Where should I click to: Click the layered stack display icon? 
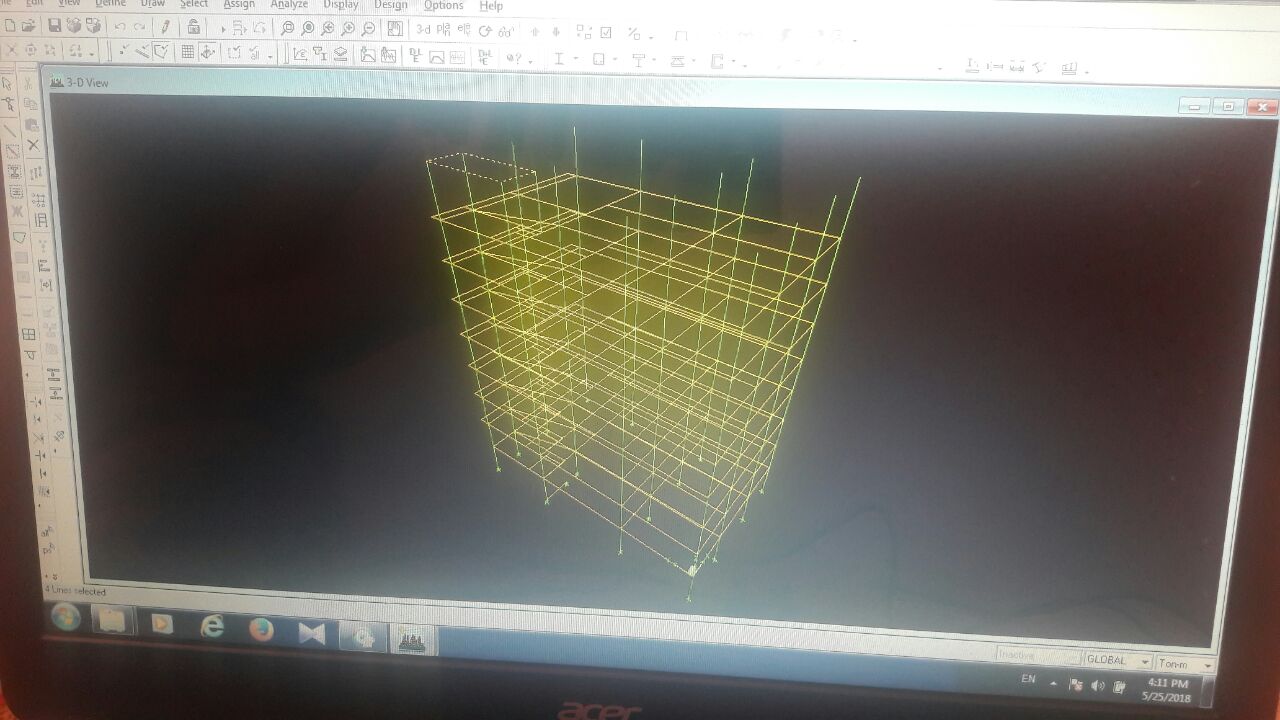tap(340, 55)
